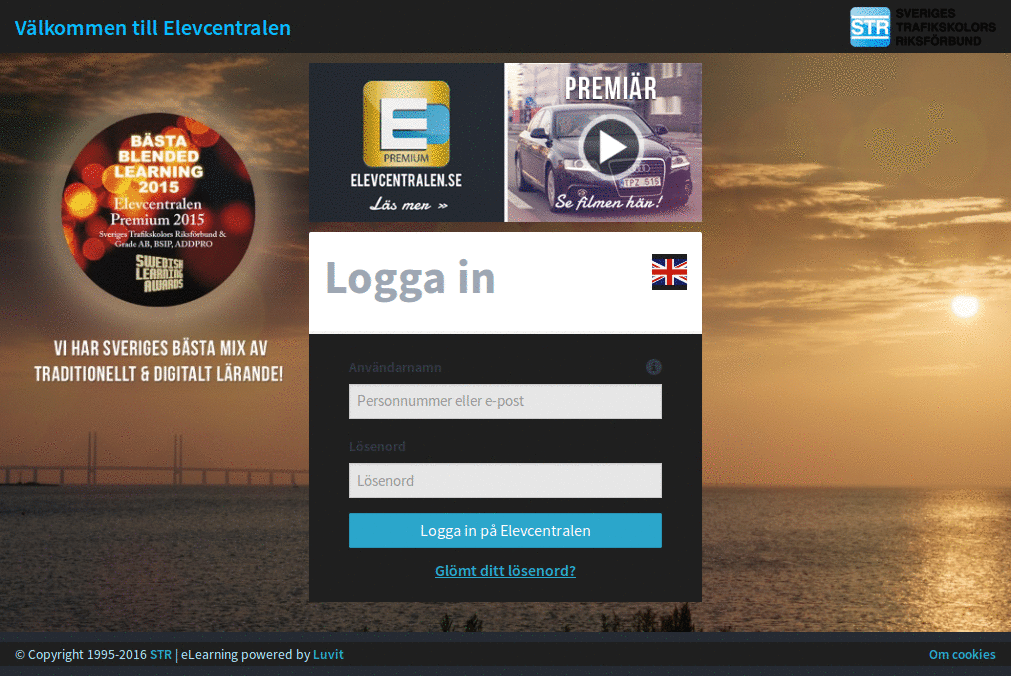Open Glömt ditt lösenord link

click(505, 571)
